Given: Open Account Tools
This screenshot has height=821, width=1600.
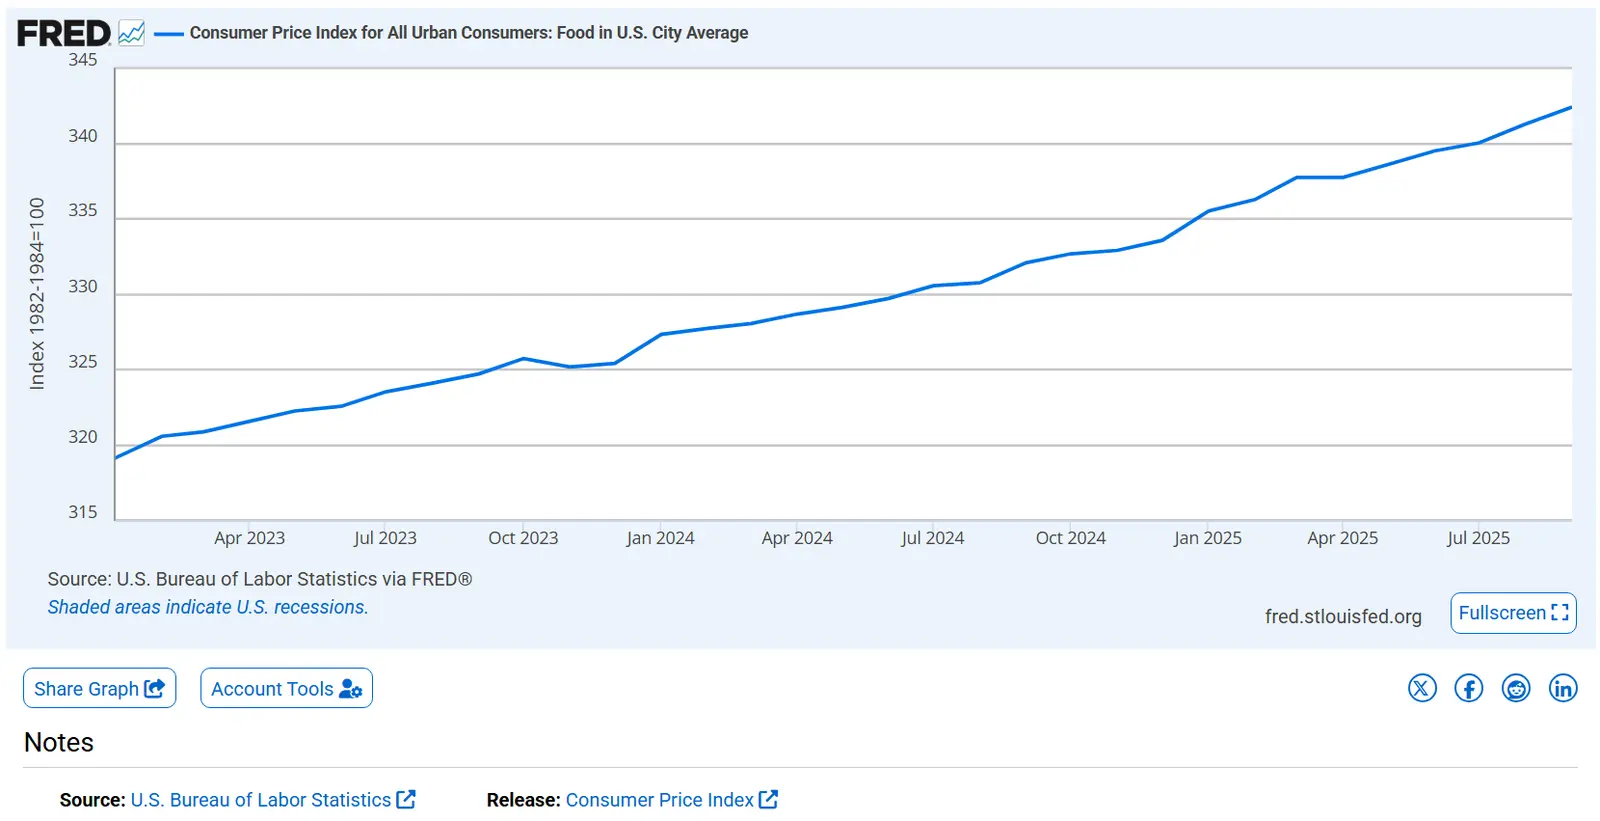Looking at the screenshot, I should 286,689.
